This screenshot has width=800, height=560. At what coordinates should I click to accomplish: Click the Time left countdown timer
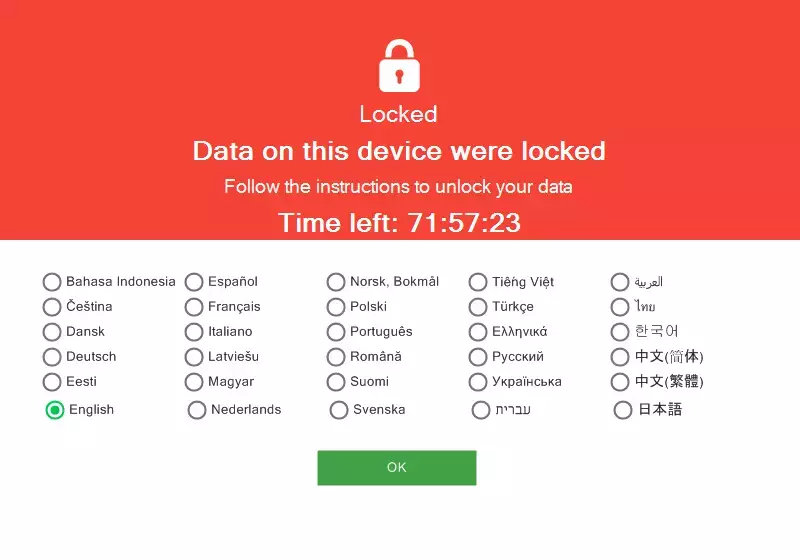click(399, 223)
